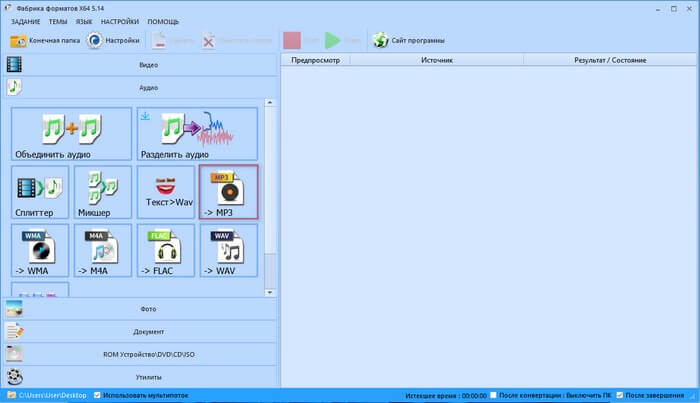The height and width of the screenshot is (403, 700).
Task: Click the ROM disc drive icon
Action: [14, 354]
